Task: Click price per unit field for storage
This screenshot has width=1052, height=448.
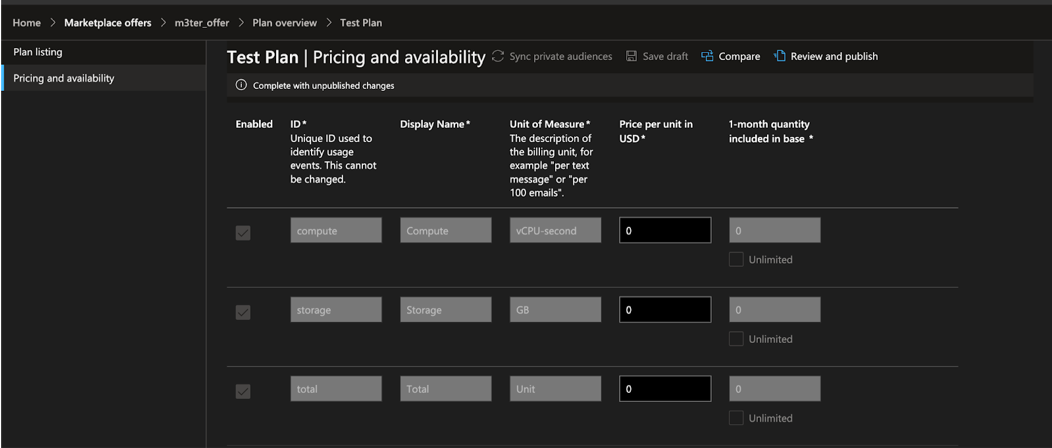Action: [665, 310]
